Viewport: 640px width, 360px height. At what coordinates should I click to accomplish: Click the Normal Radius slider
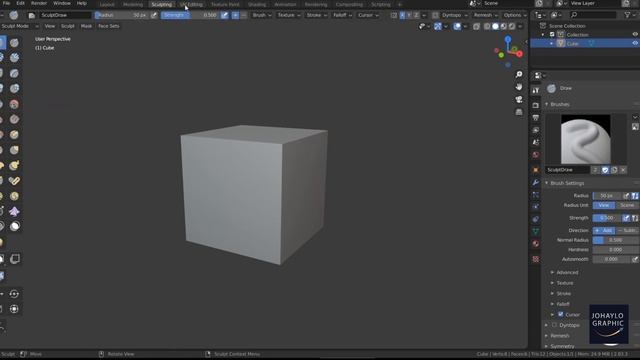coord(616,240)
